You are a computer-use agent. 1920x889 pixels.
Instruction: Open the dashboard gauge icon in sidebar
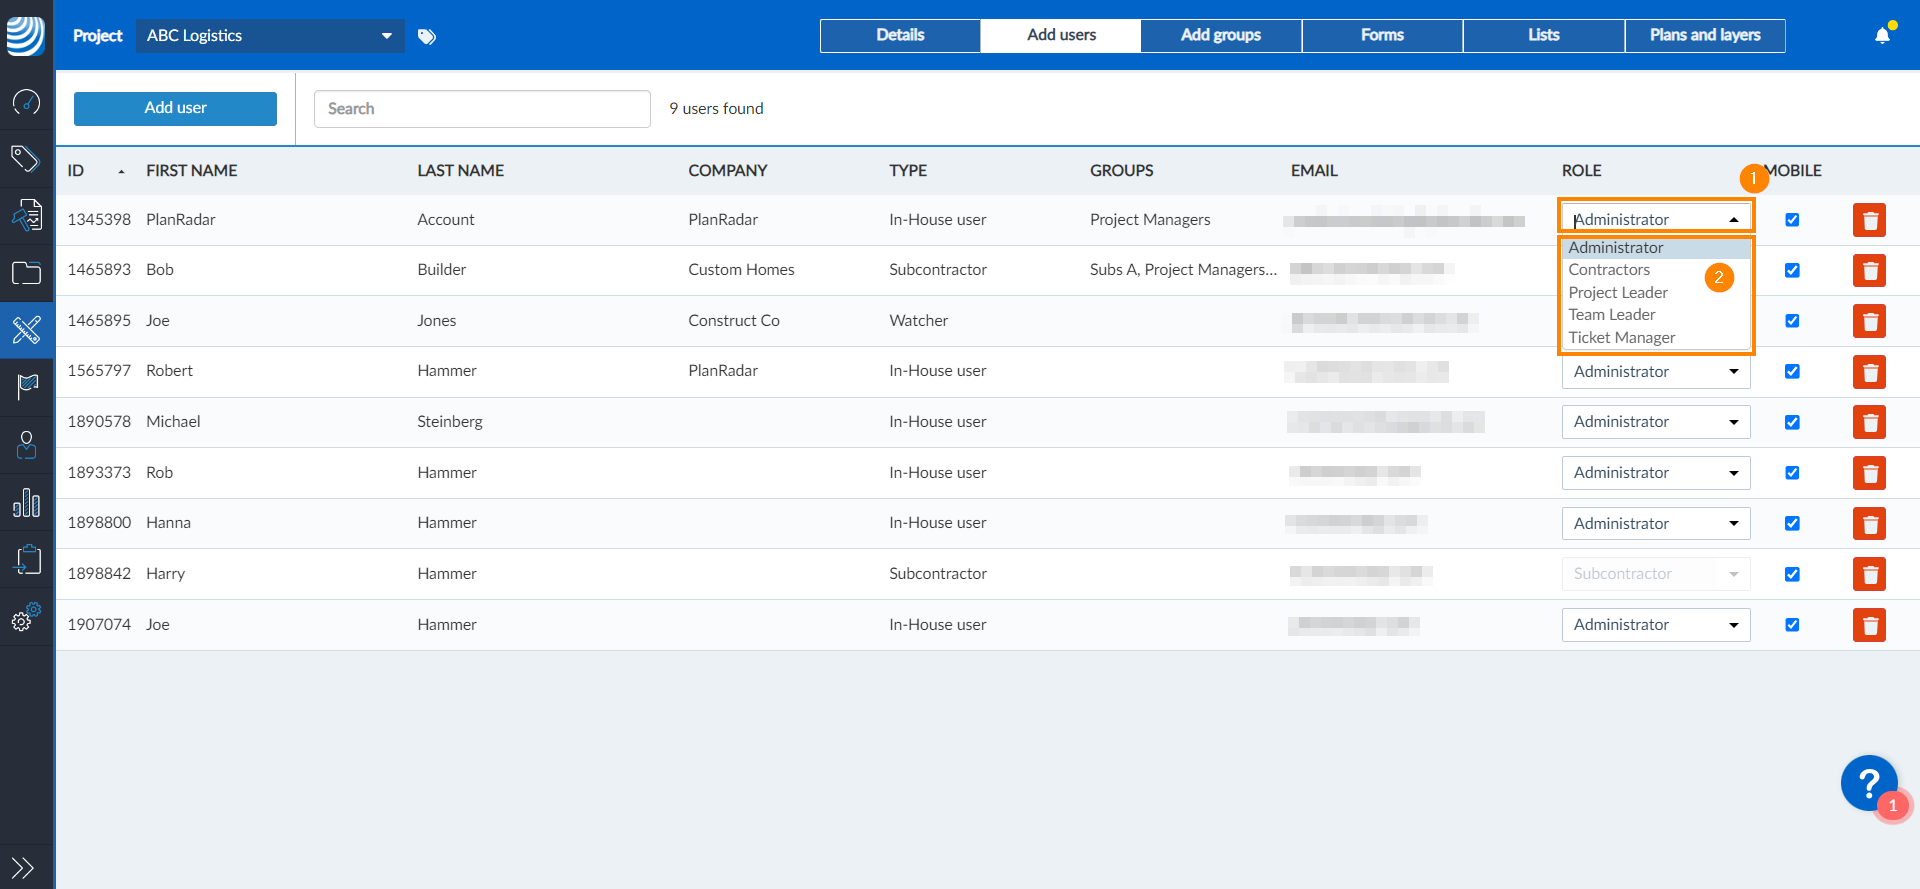[x=26, y=101]
